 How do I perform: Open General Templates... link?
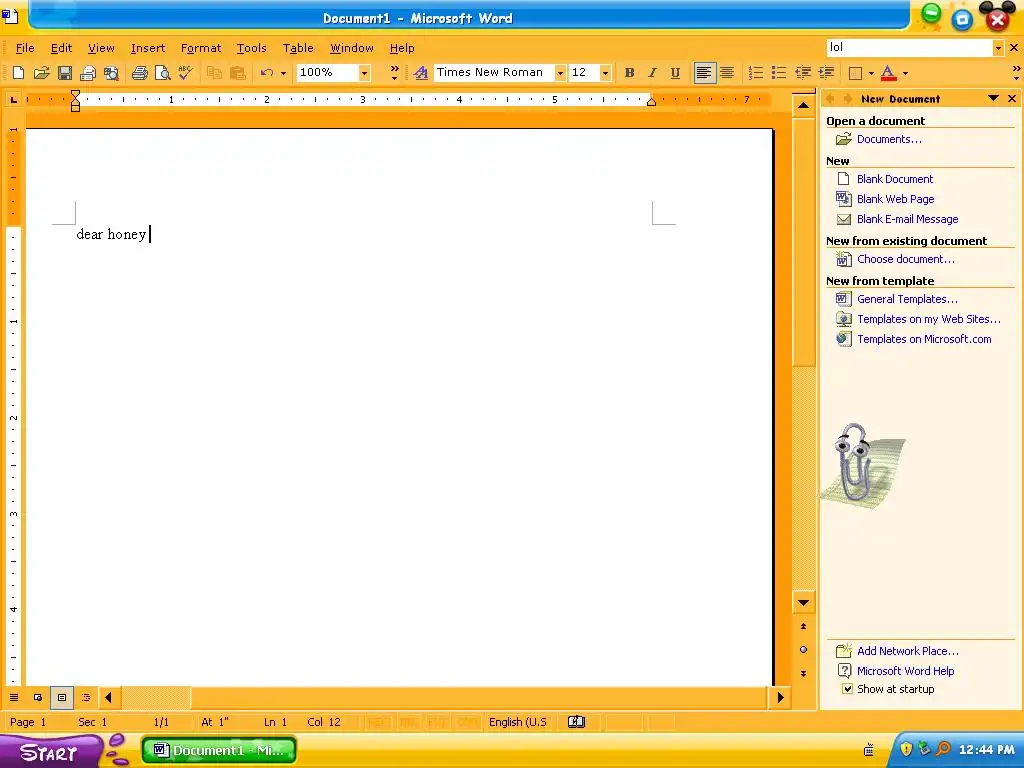(x=907, y=299)
